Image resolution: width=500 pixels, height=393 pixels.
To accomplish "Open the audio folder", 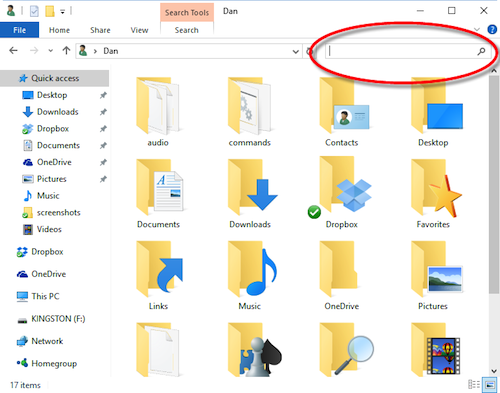I will tap(158, 112).
